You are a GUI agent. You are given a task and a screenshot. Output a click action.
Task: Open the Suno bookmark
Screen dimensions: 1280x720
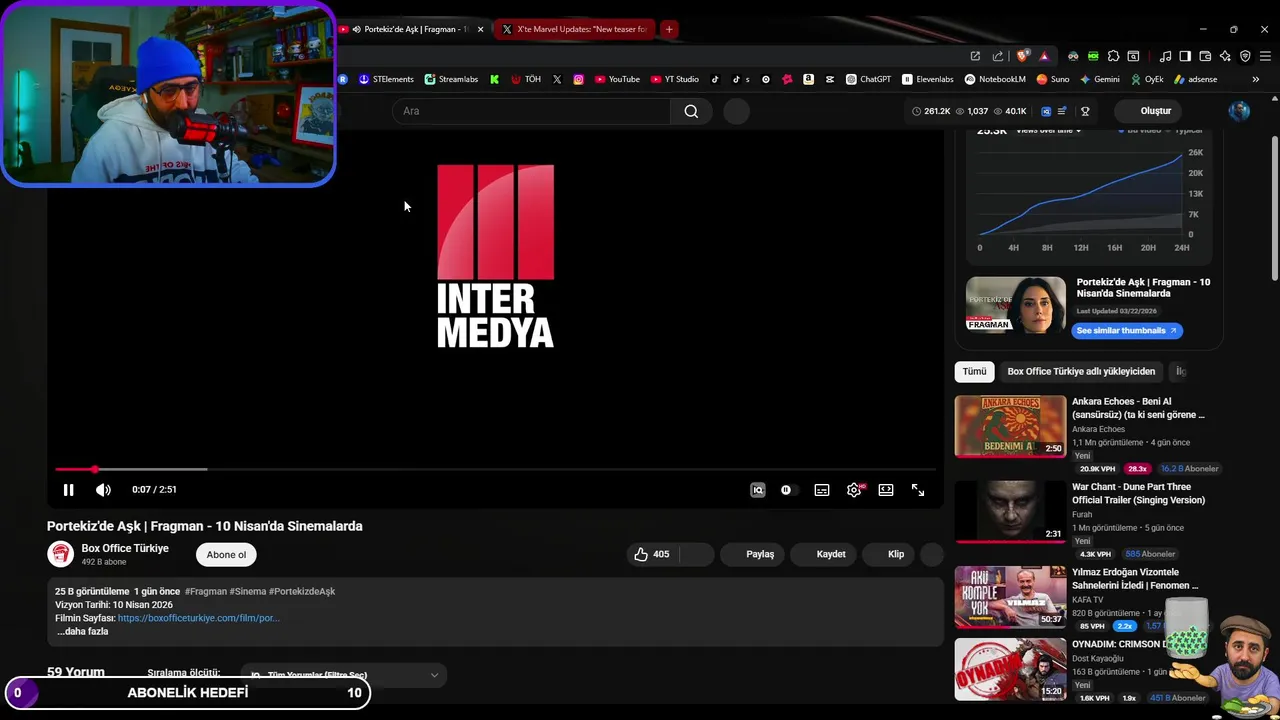point(1053,79)
